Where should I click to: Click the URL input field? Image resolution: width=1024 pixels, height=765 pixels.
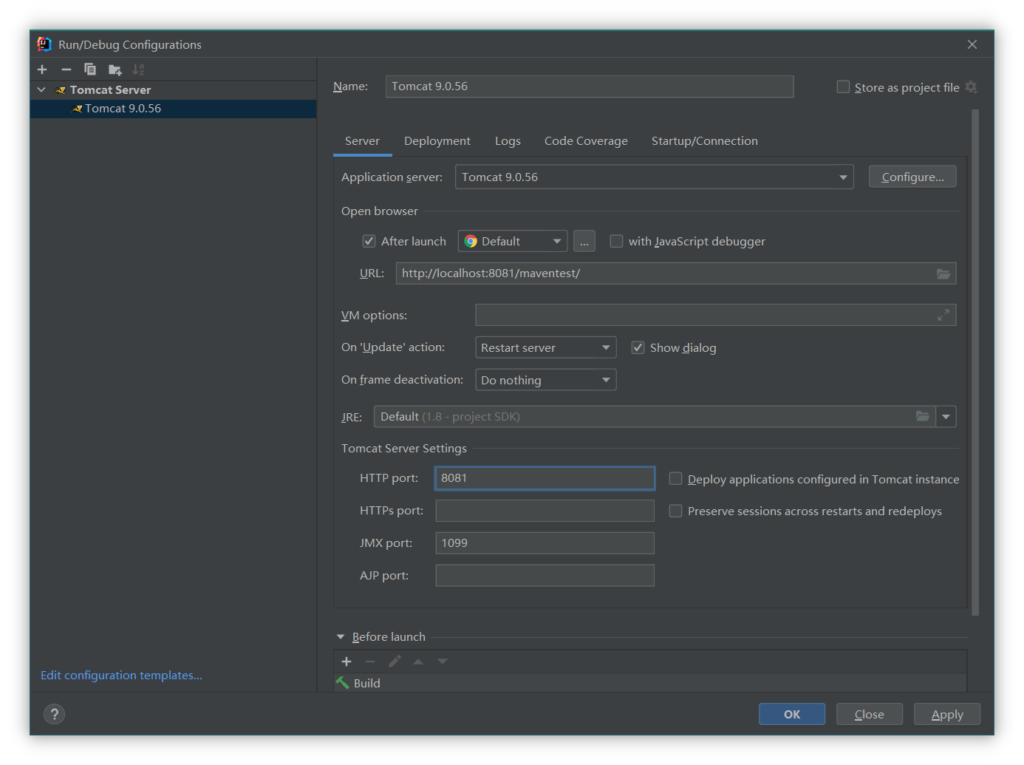[x=675, y=274]
